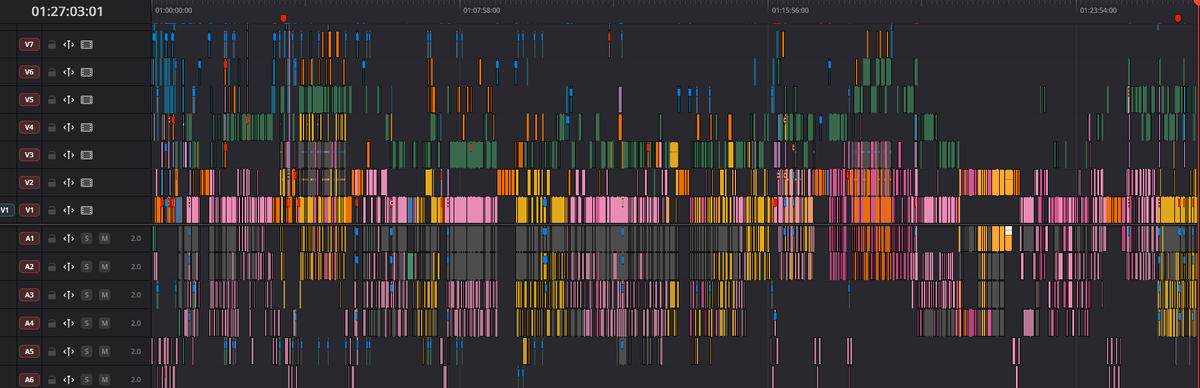Toggle auto track selector on V1
1200x388 pixels.
[68, 210]
